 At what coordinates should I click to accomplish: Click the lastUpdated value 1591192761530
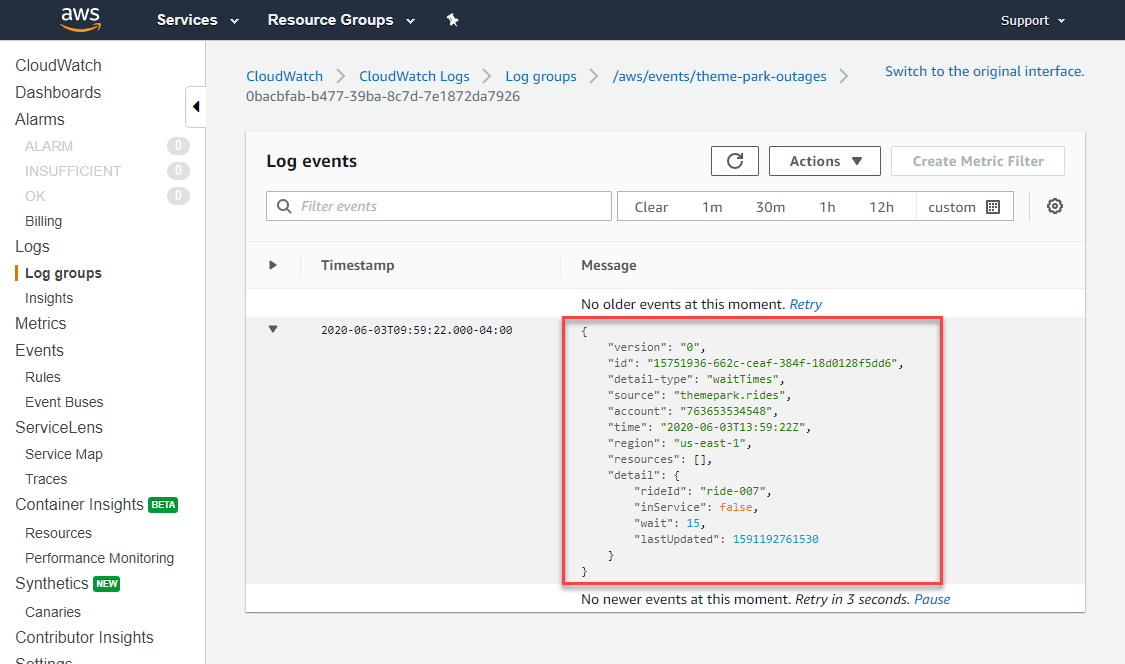click(x=775, y=539)
